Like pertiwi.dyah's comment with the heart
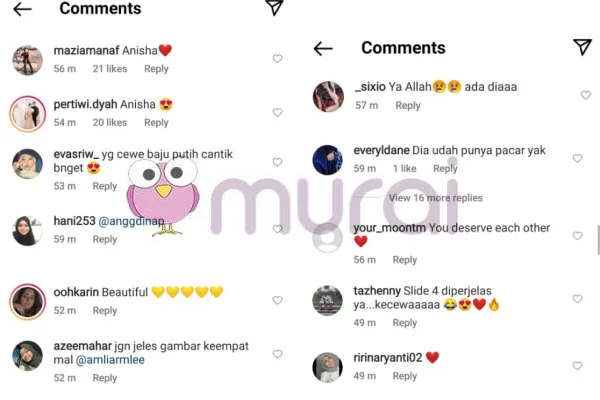This screenshot has width=600, height=400. coord(277,112)
